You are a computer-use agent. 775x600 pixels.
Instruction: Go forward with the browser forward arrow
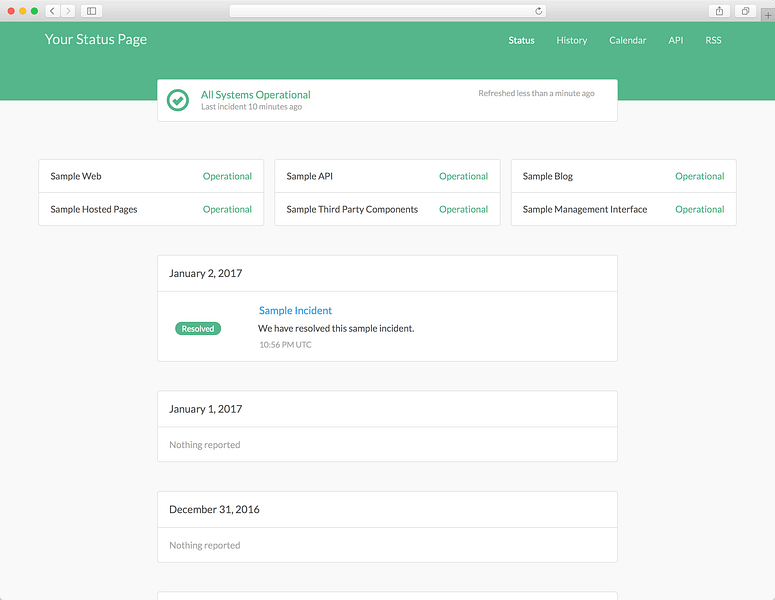[68, 11]
